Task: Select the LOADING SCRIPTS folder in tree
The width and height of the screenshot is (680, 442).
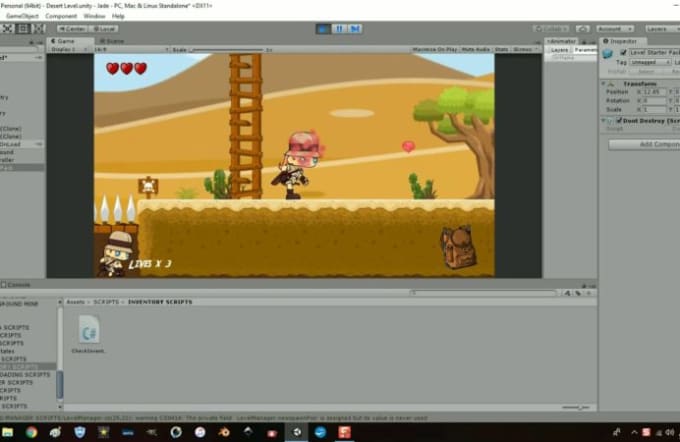Action: (25, 375)
